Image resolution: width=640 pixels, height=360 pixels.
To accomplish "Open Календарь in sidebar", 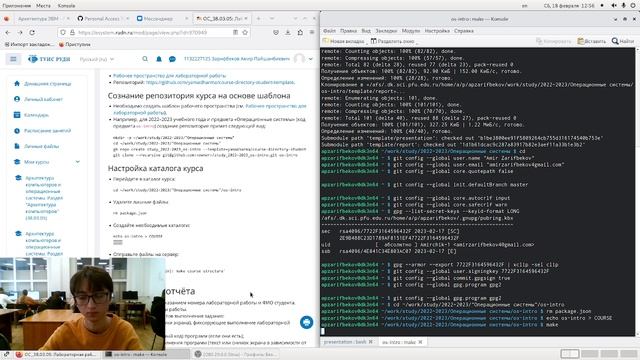I will click(x=36, y=115).
